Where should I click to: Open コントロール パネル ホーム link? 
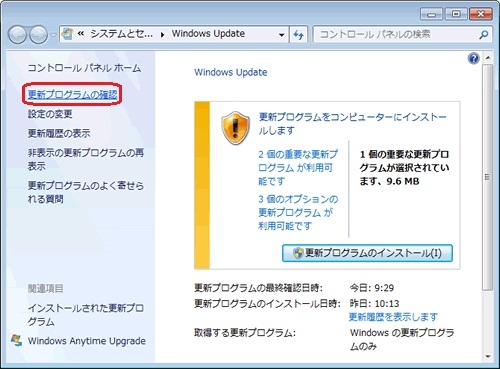(x=84, y=68)
